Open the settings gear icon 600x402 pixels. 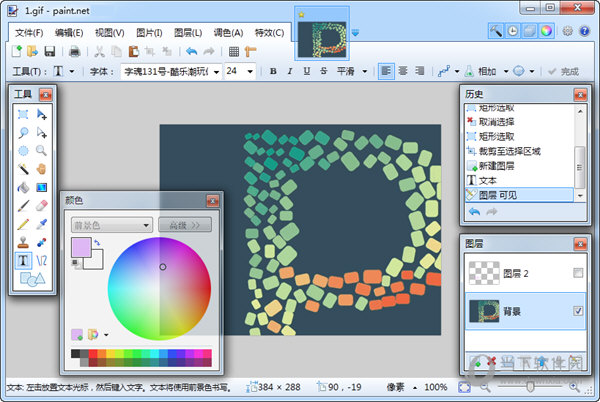pos(568,31)
